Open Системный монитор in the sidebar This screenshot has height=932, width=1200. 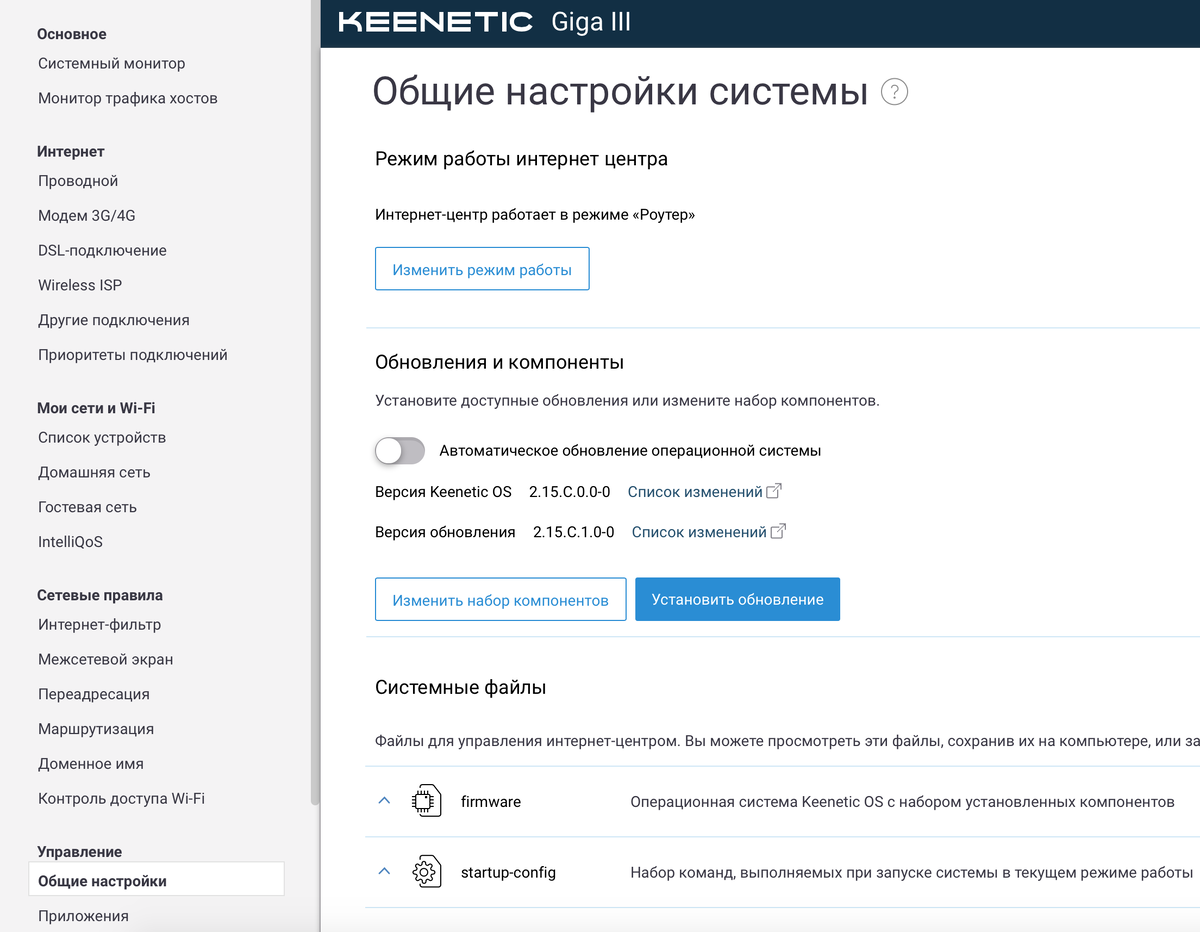111,63
